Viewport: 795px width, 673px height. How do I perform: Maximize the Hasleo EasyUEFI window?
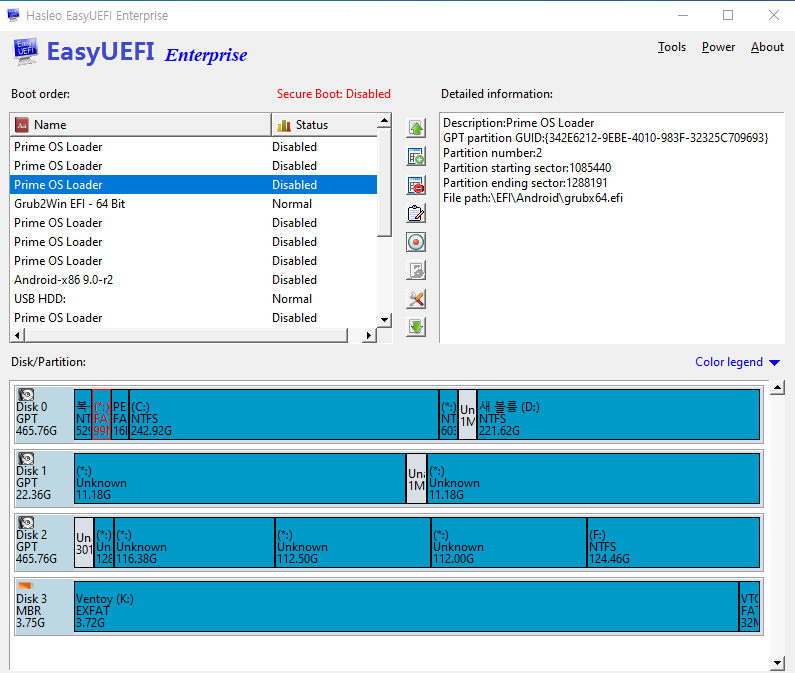(728, 15)
